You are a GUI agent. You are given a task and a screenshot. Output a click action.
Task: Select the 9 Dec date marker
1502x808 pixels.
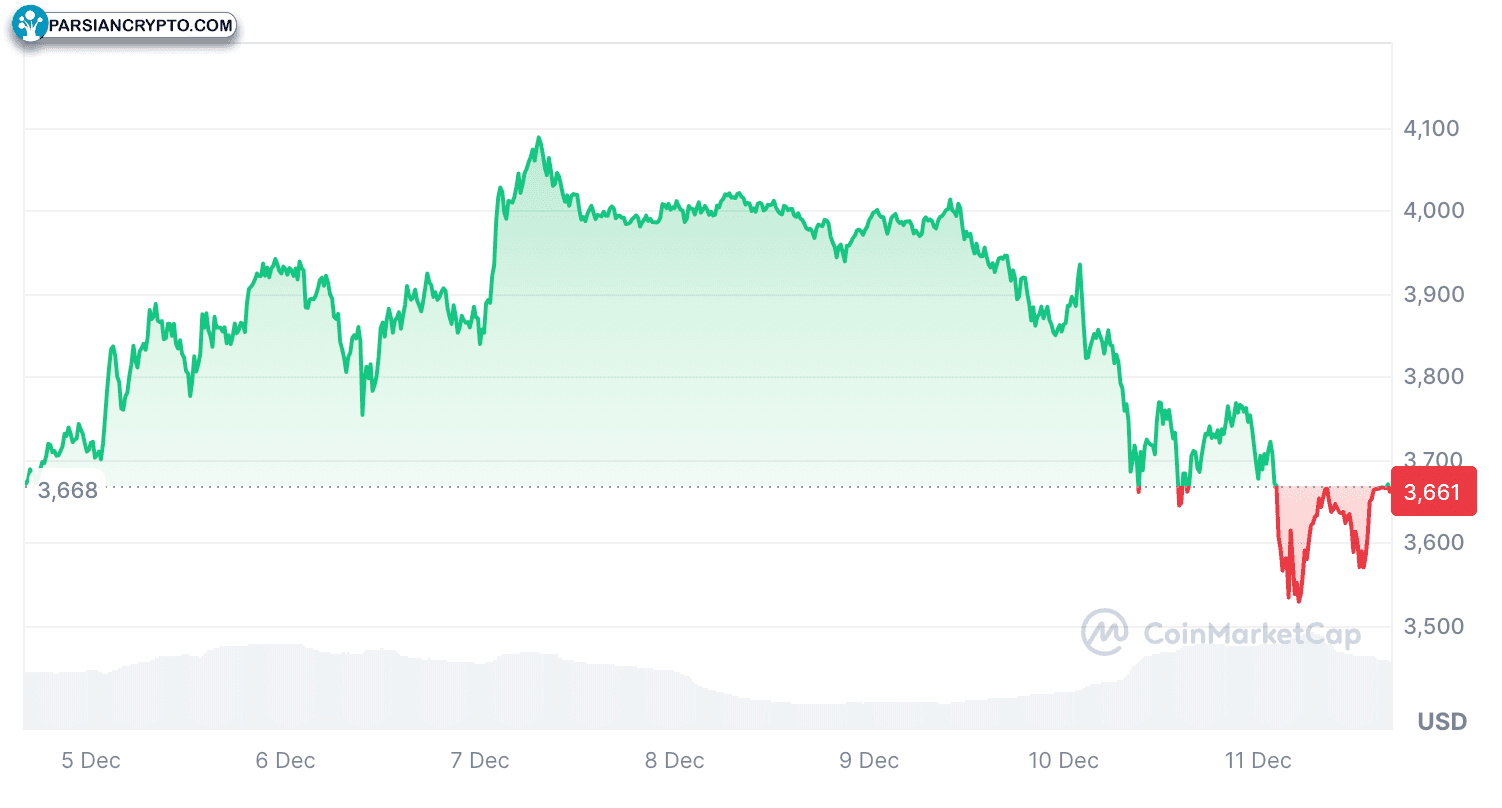pyautogui.click(x=869, y=761)
